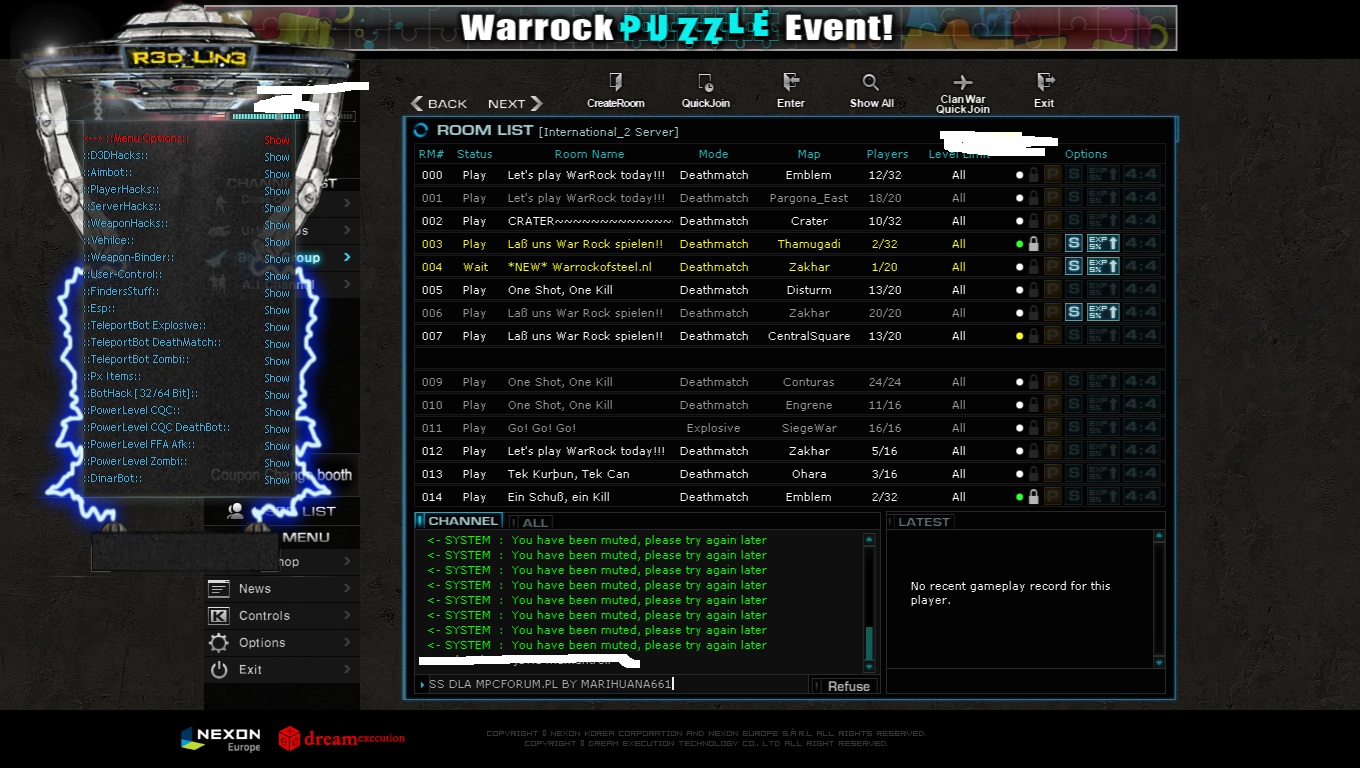Expand the WeaponHacks hack category

[x=126, y=223]
